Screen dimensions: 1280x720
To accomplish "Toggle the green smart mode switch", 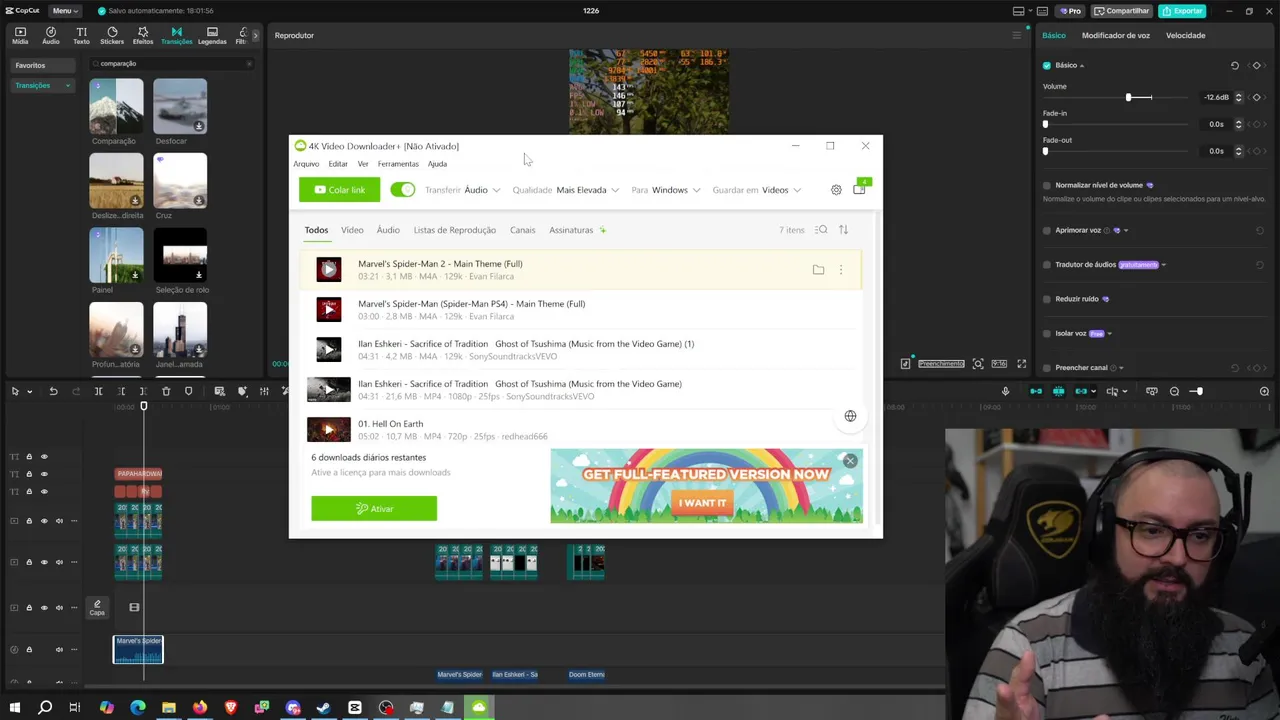I will click(402, 190).
